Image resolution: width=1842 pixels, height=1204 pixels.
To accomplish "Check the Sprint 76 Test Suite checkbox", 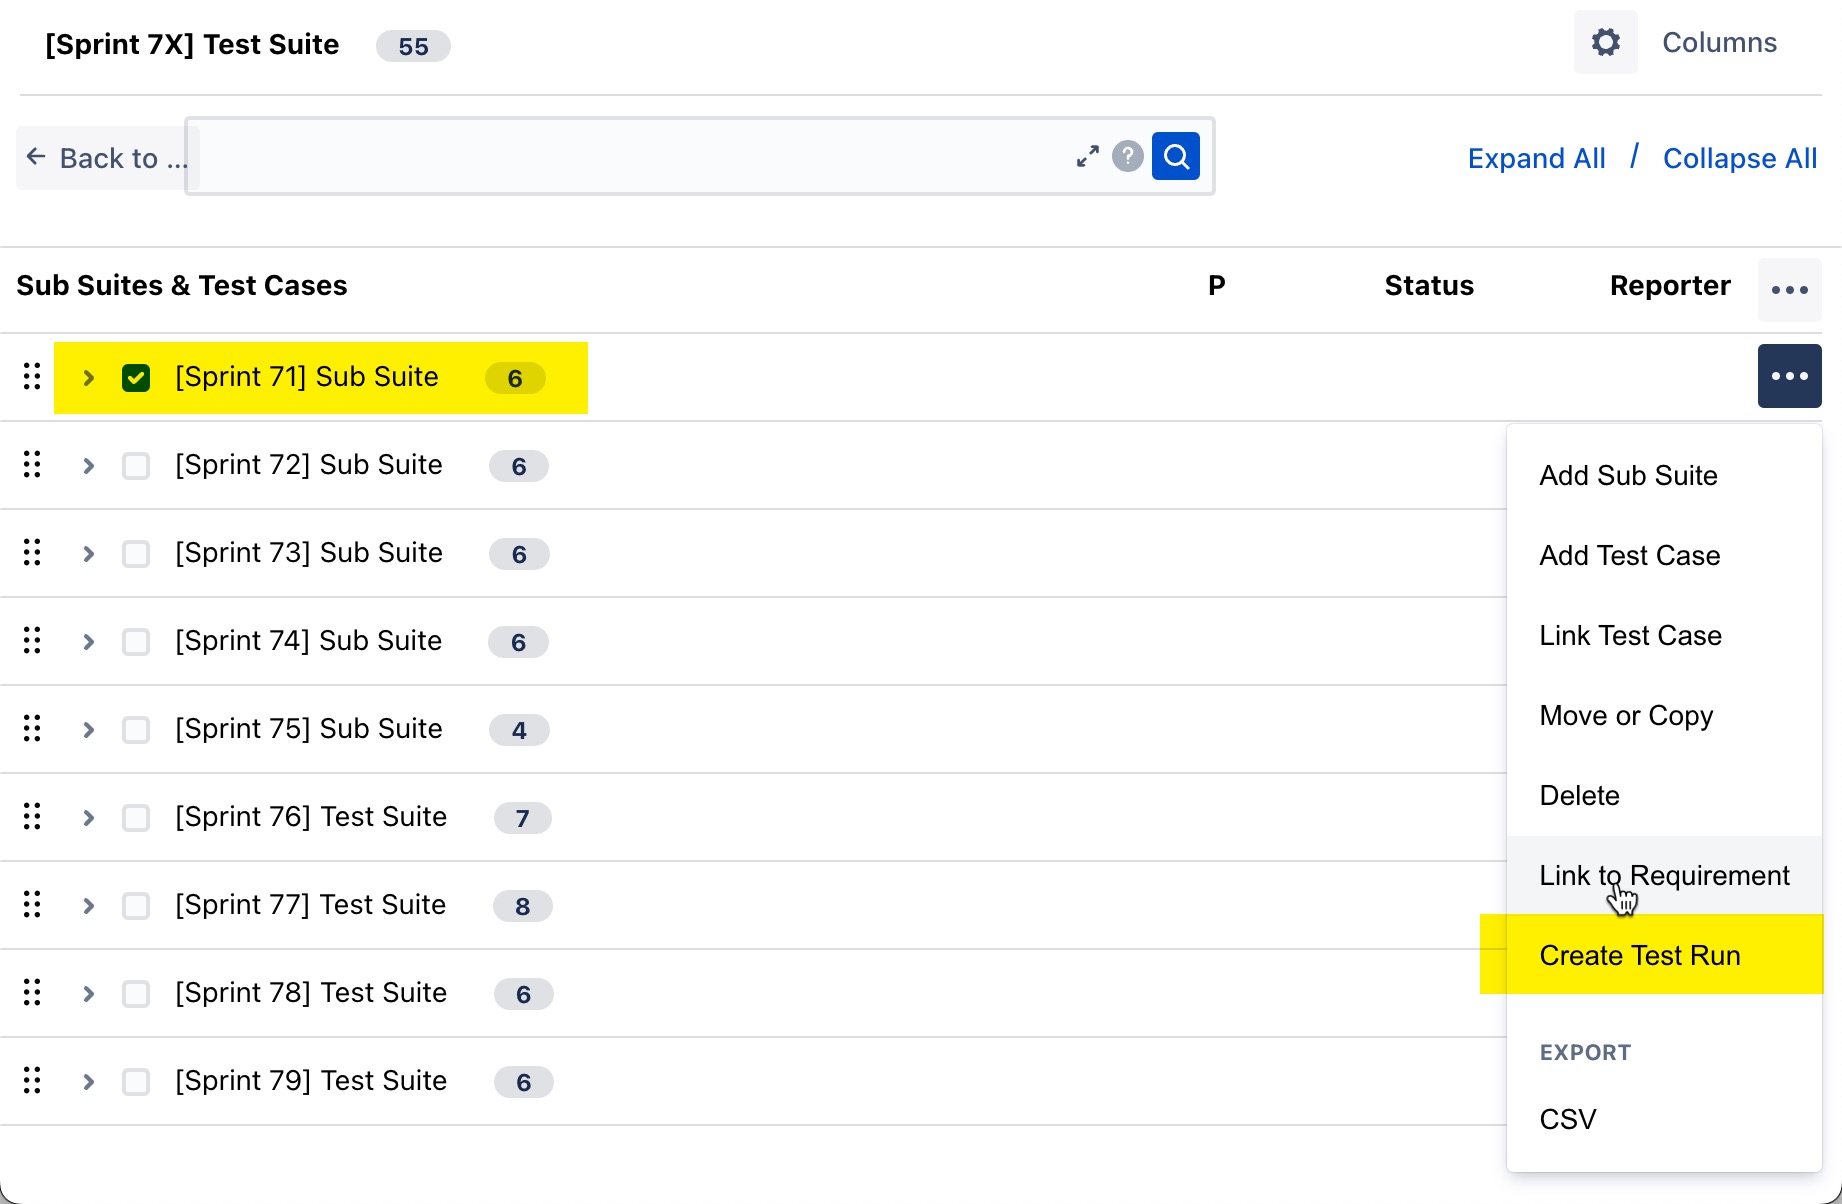I will [136, 818].
